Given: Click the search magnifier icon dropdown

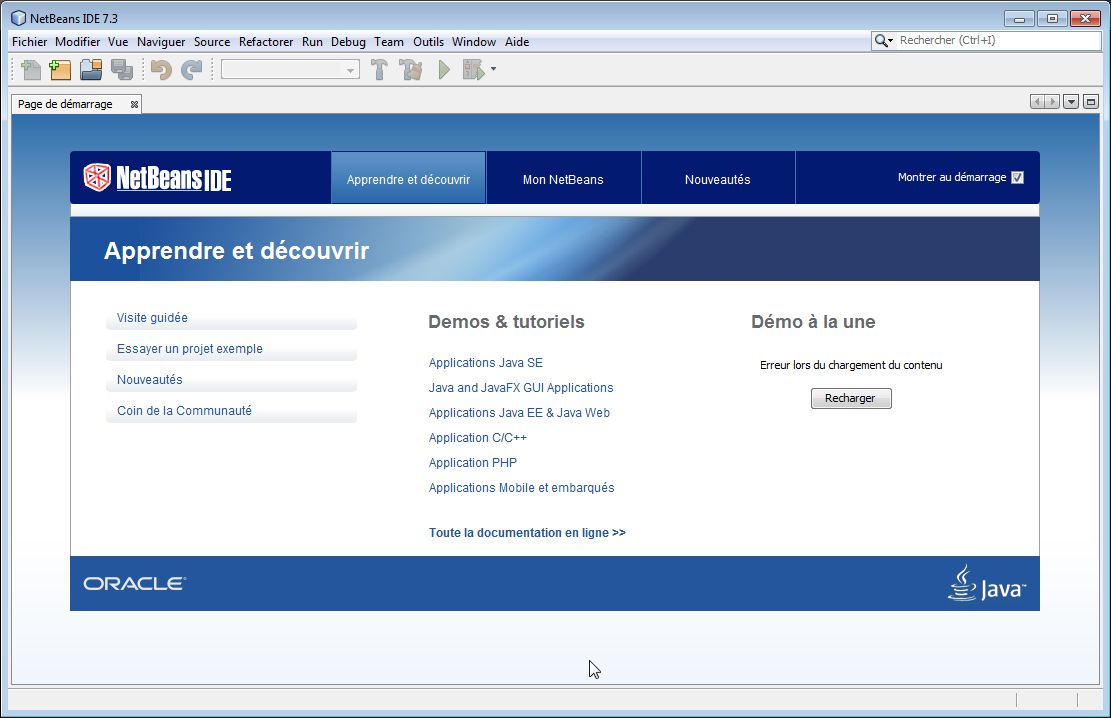Looking at the screenshot, I should click(x=883, y=40).
